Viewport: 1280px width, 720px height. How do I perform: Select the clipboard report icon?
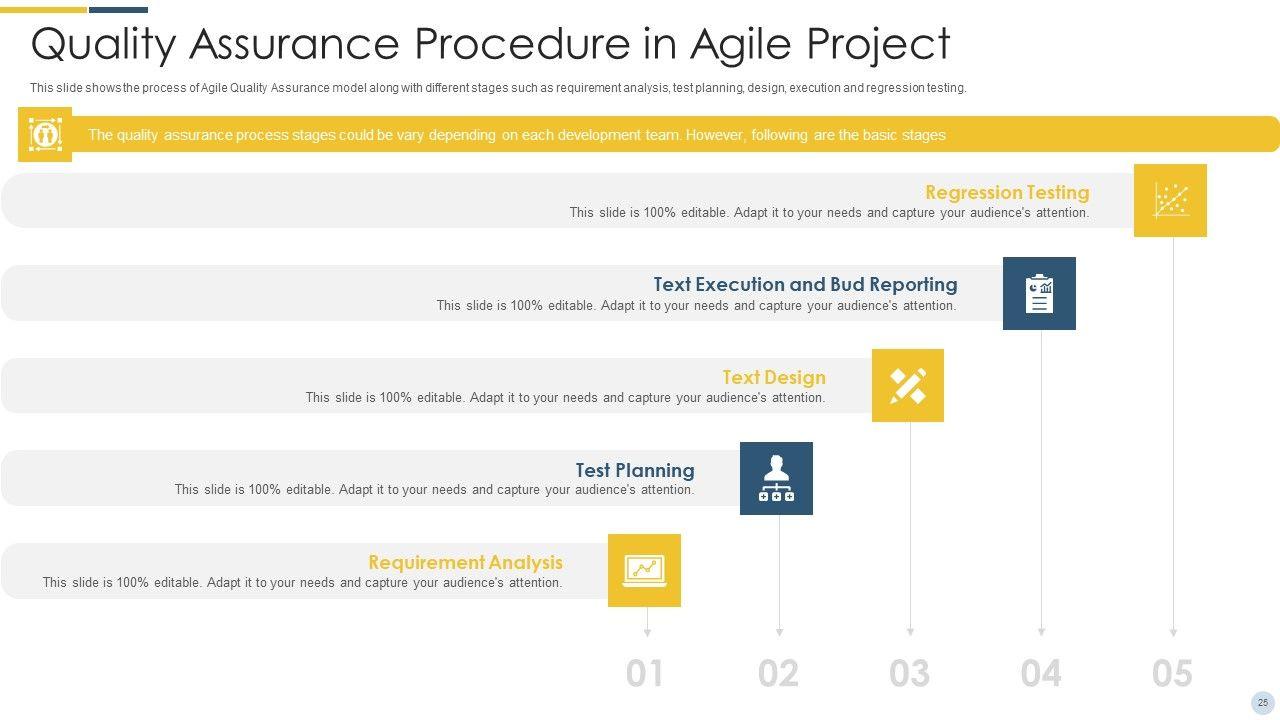1039,293
